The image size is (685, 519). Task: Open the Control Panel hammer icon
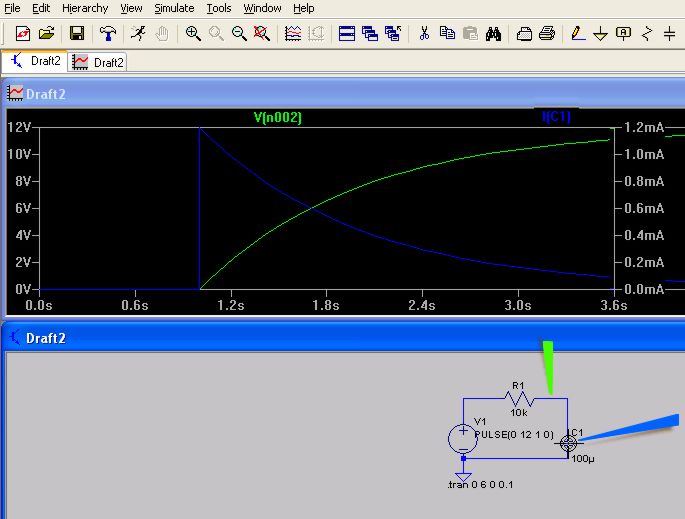108,33
